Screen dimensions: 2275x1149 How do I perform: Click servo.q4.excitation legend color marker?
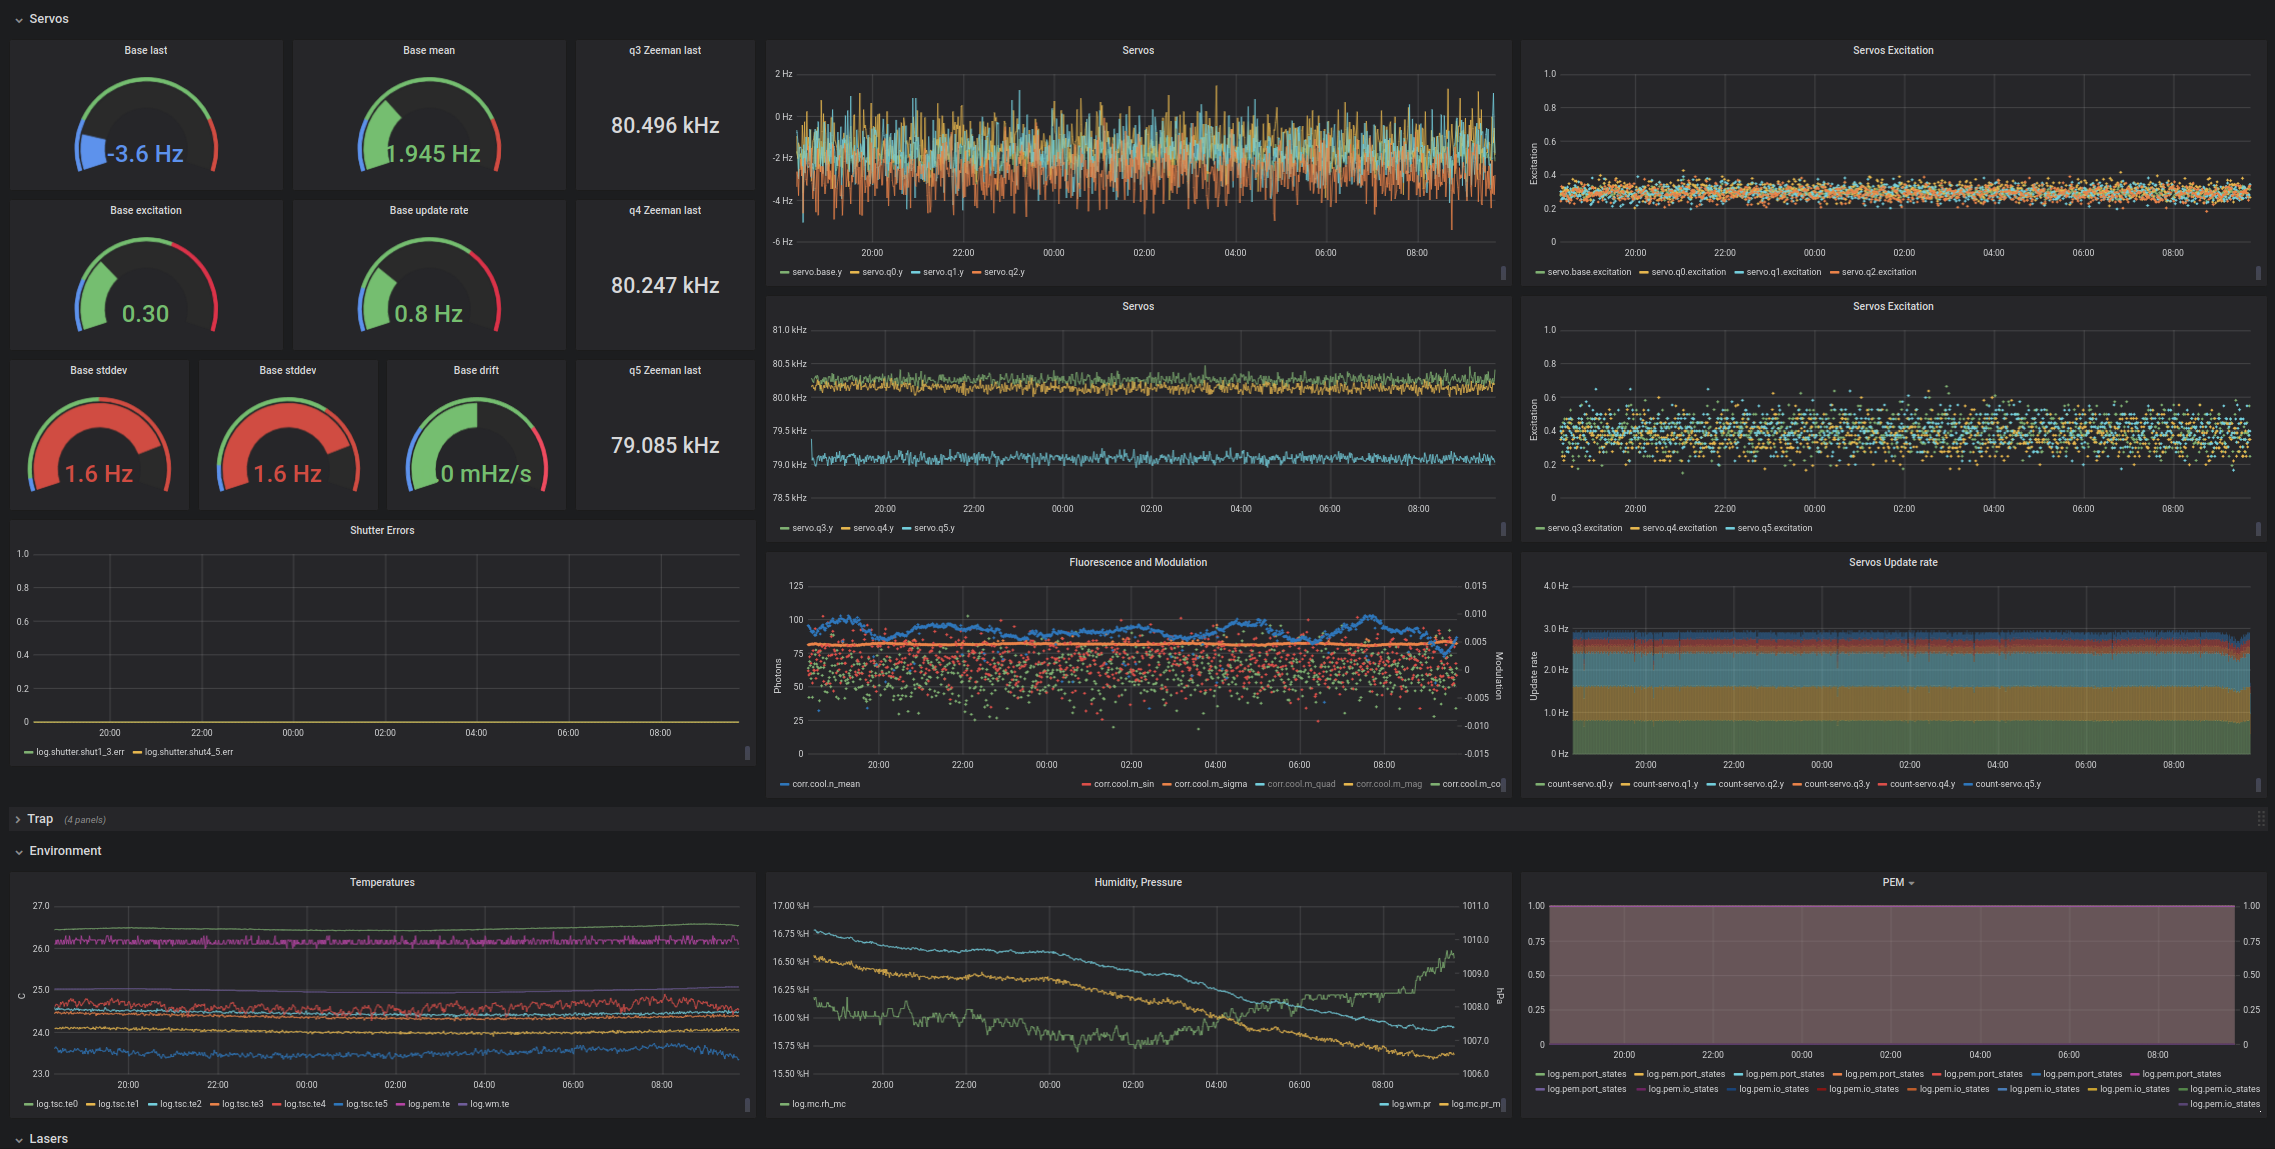[x=1635, y=528]
